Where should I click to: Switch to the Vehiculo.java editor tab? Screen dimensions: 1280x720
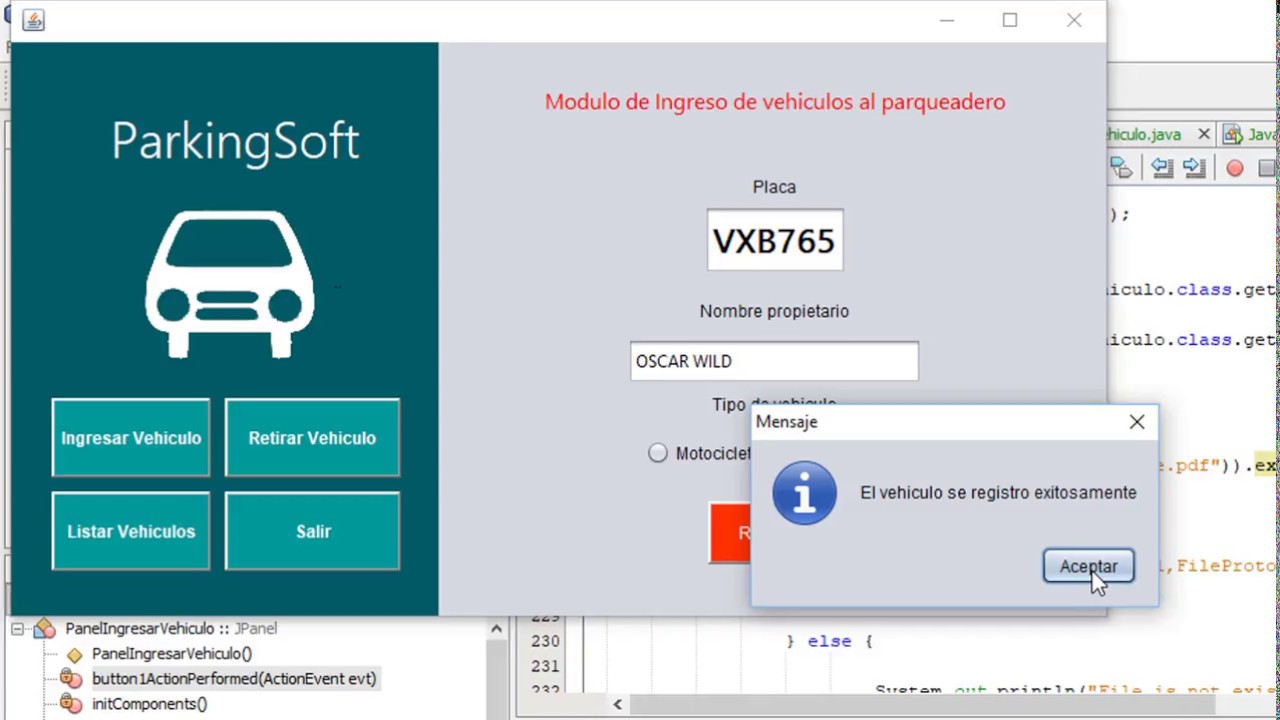pyautogui.click(x=1144, y=134)
